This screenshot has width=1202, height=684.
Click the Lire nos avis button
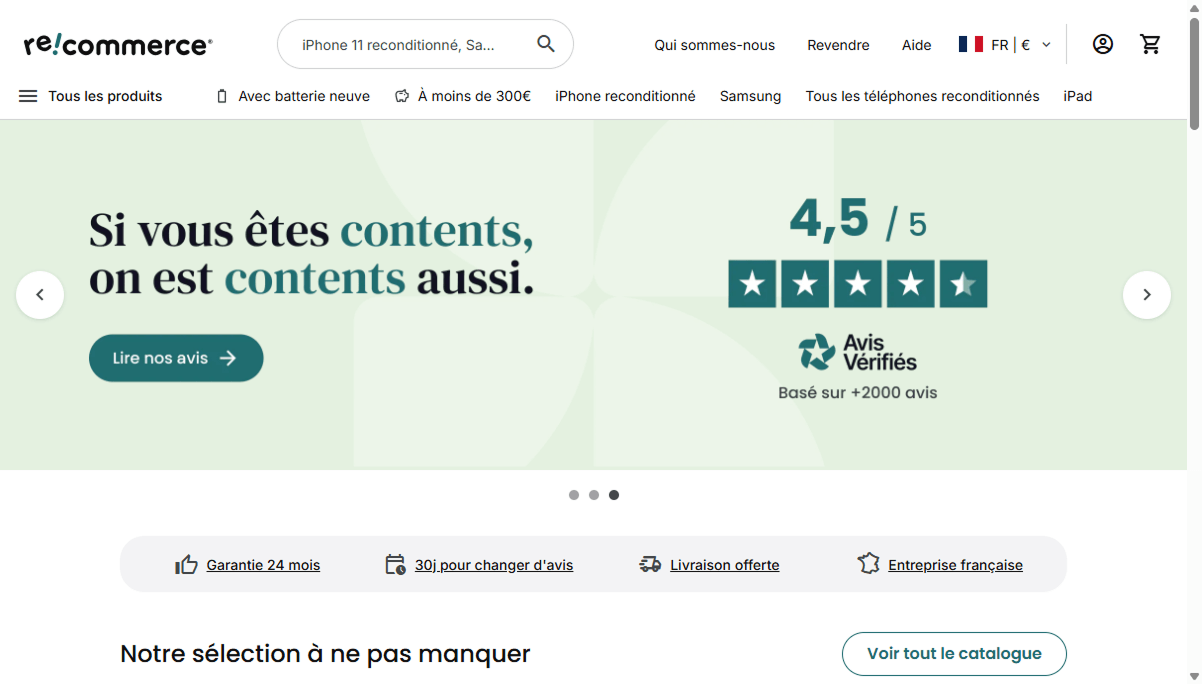point(176,357)
